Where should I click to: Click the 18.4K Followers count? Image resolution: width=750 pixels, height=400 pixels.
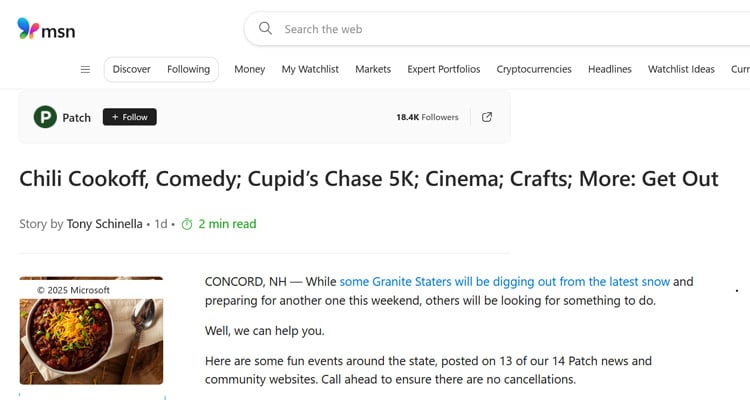tap(427, 117)
